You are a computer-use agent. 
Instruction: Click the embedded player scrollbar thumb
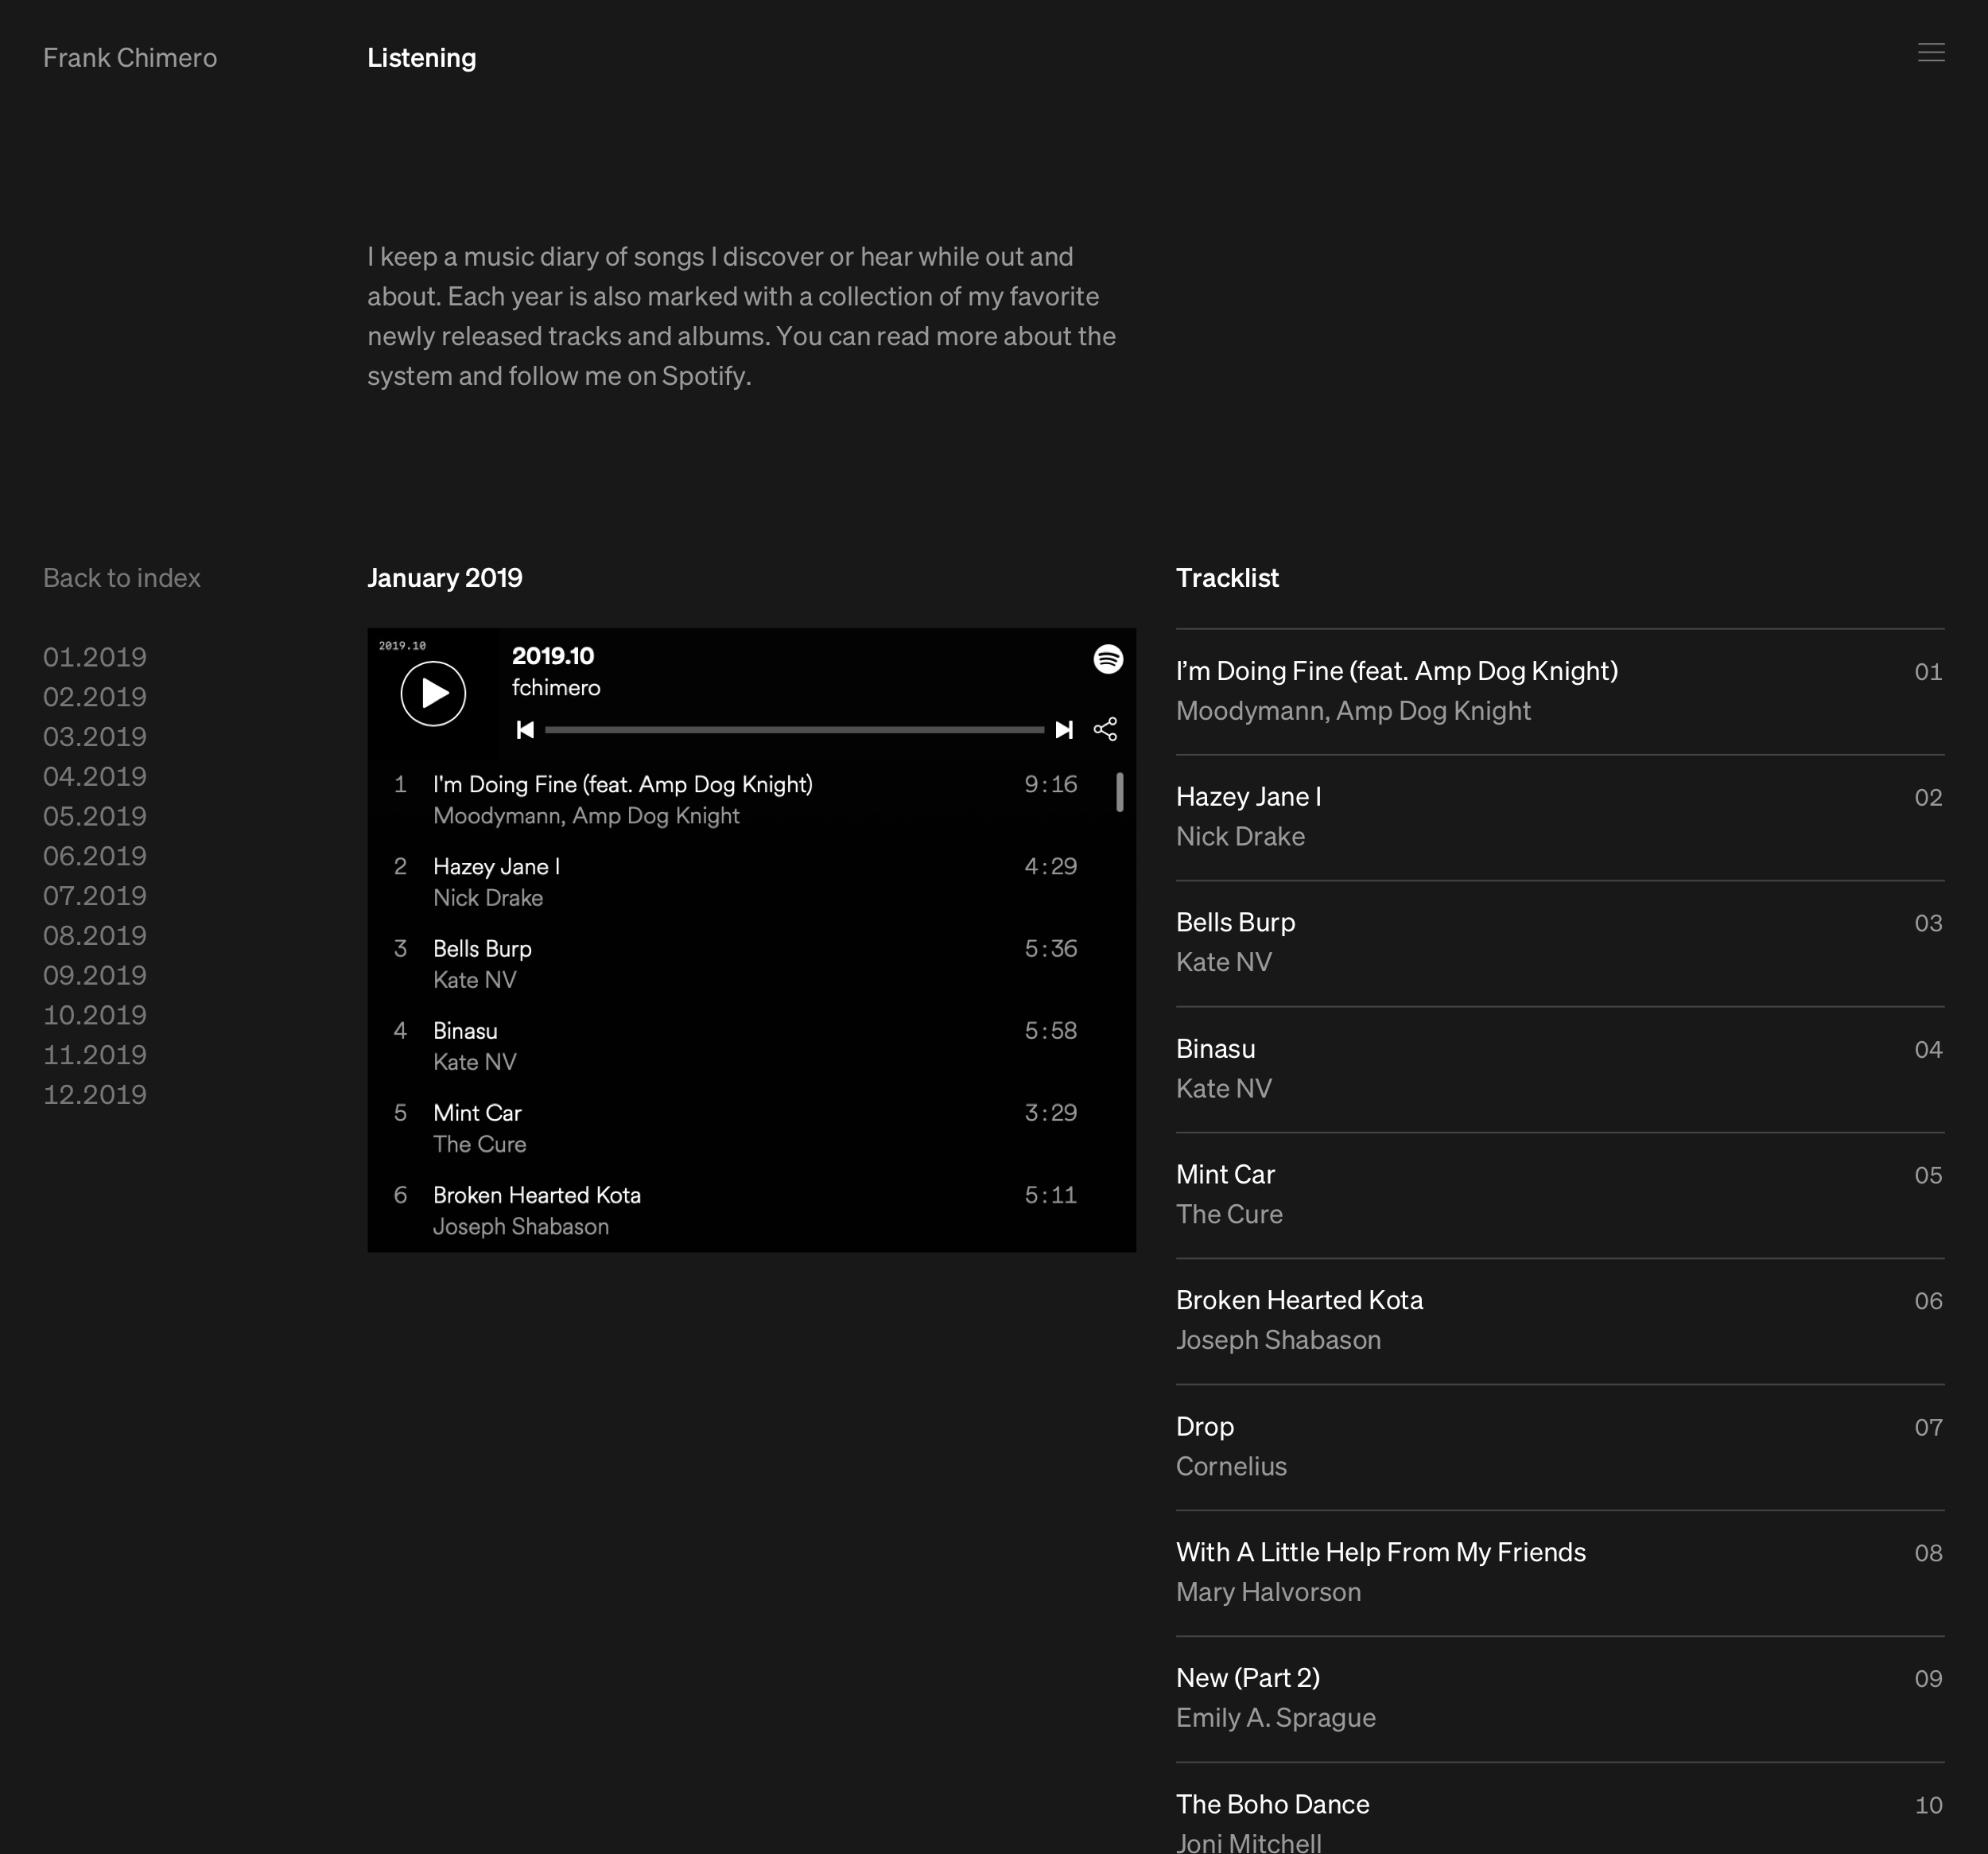click(x=1119, y=792)
